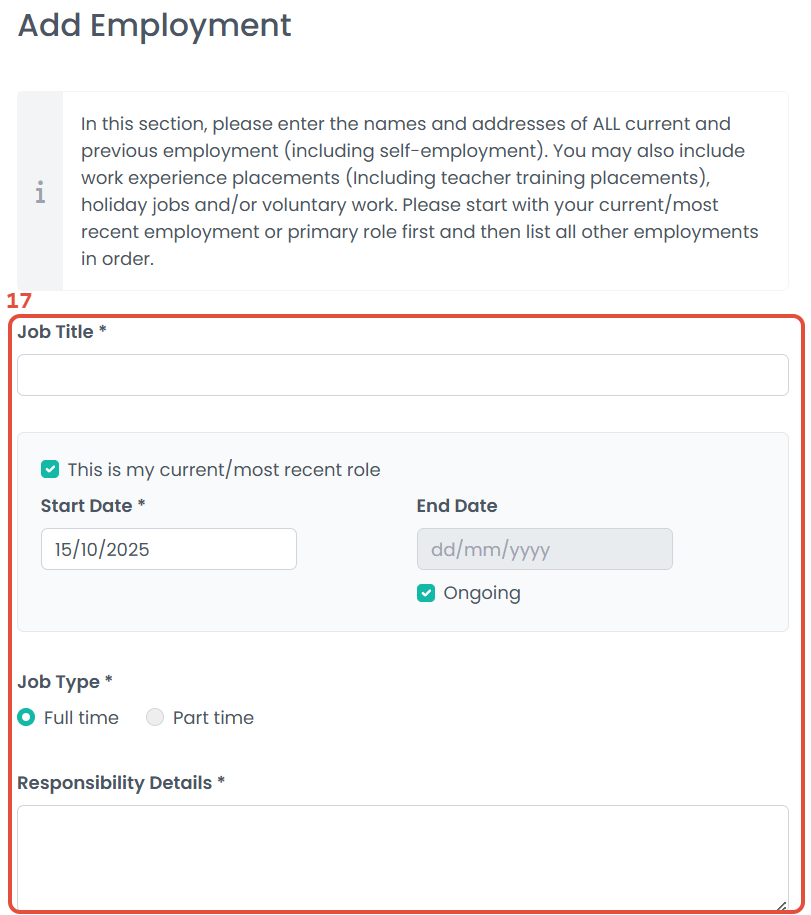The height and width of the screenshot is (915, 811).
Task: Untick the current/most recent role checkbox
Action: 50,469
